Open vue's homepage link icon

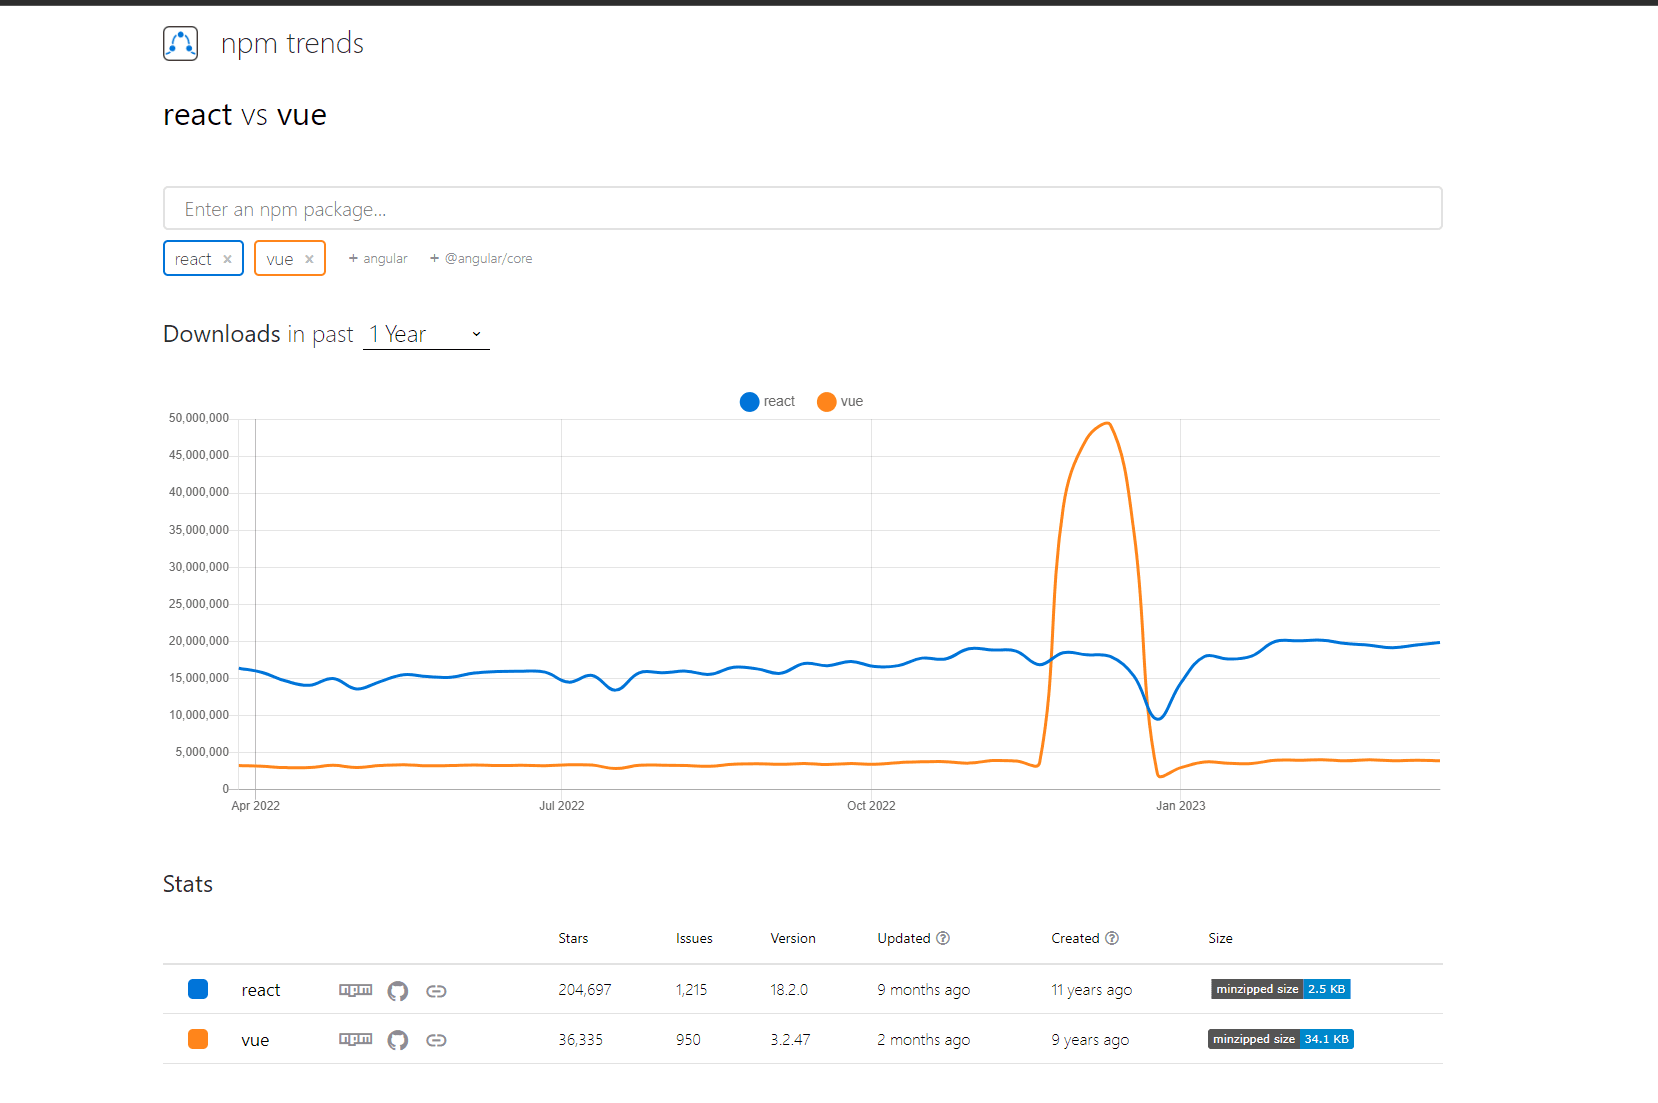coord(436,1040)
